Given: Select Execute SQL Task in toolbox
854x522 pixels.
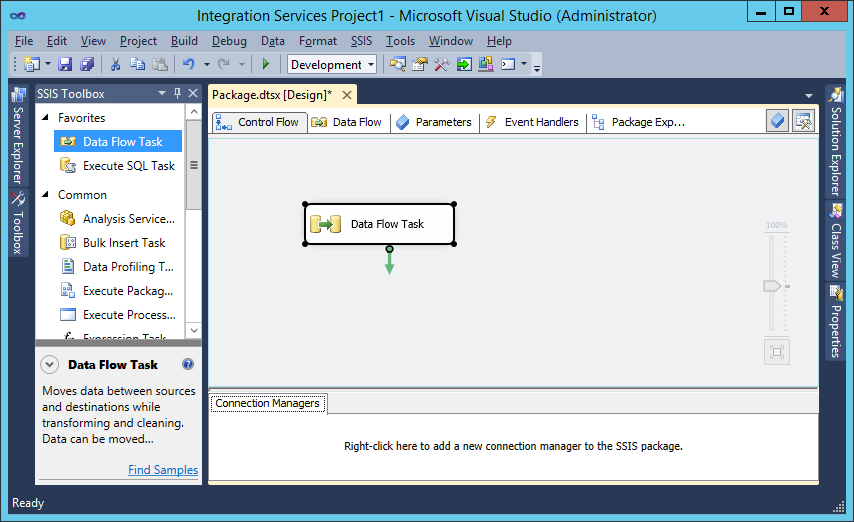Looking at the screenshot, I should 118,166.
